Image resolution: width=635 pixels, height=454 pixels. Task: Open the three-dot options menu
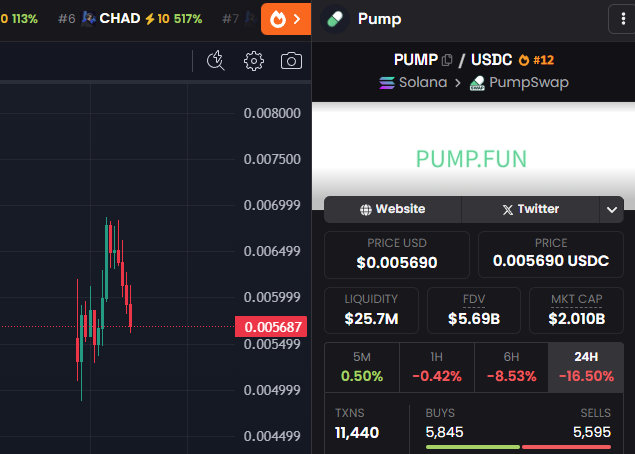pos(623,19)
